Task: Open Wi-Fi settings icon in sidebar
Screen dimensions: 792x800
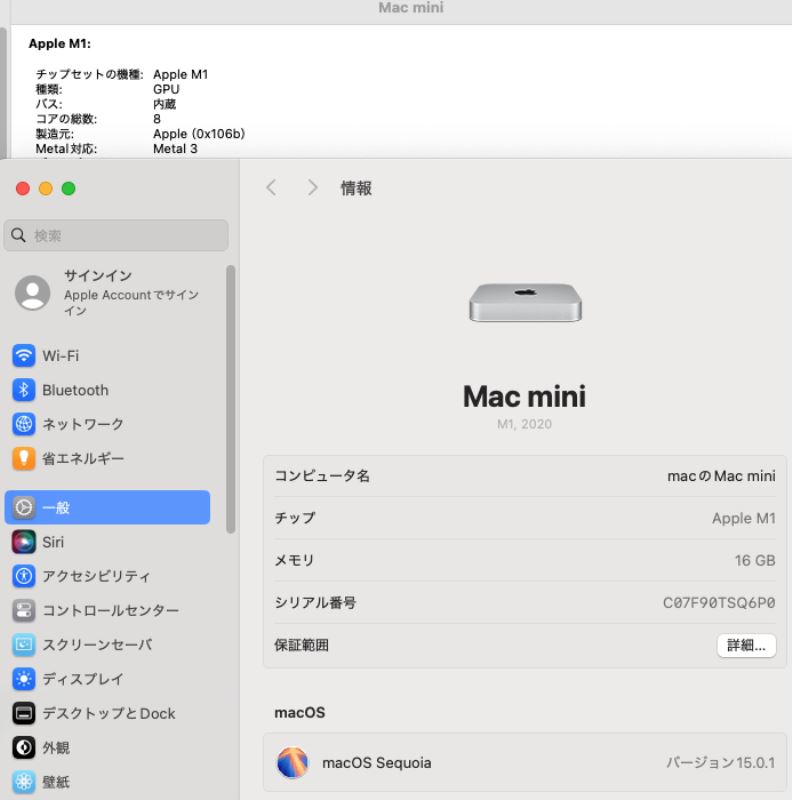Action: point(23,356)
